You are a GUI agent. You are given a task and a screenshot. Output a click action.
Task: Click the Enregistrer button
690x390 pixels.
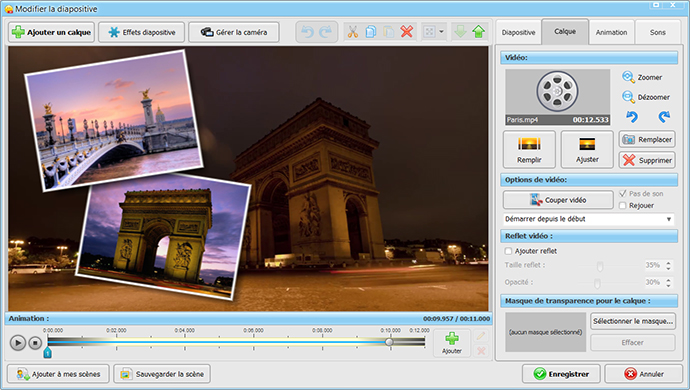coord(561,374)
